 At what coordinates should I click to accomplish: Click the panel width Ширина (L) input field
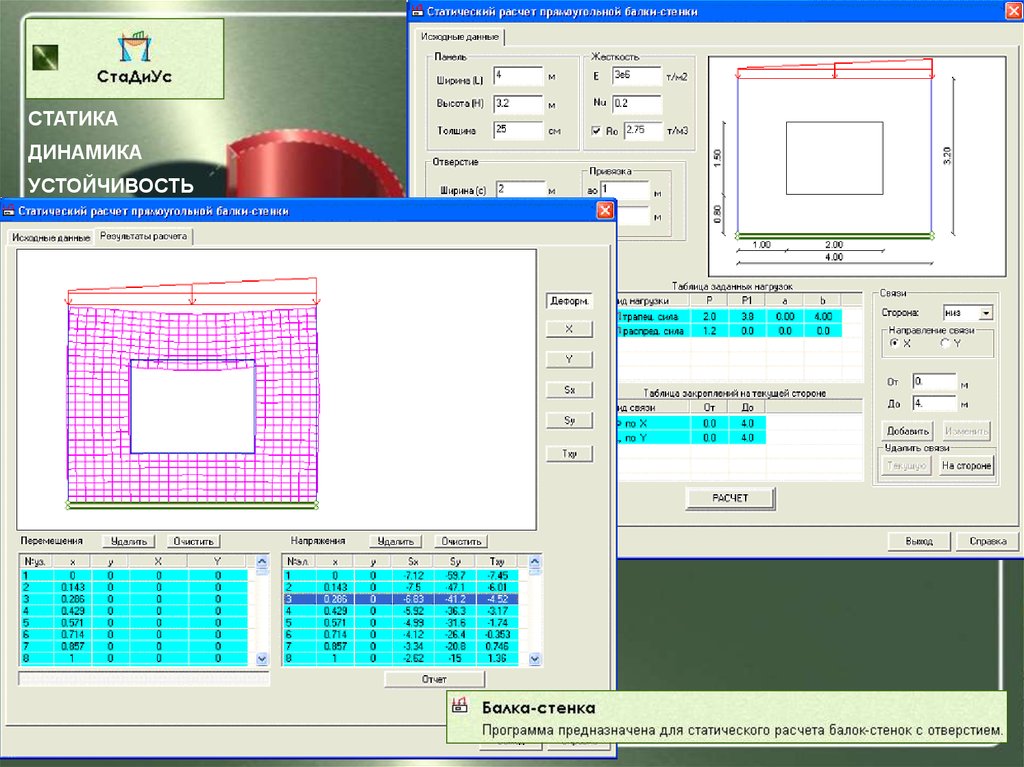click(x=517, y=77)
